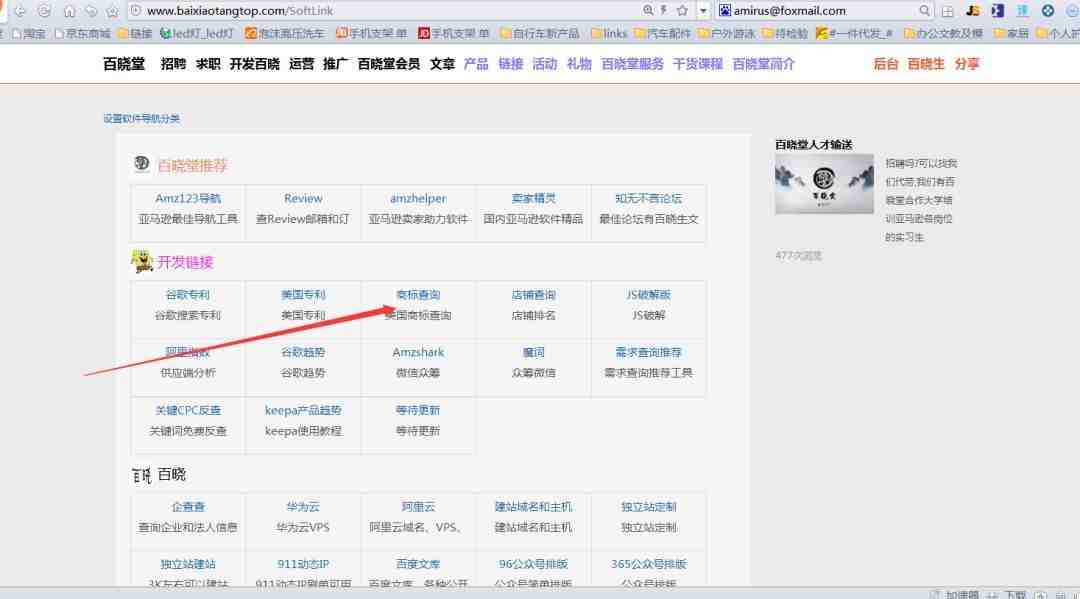Go back with the browser back arrow
1080x599 pixels.
20,11
